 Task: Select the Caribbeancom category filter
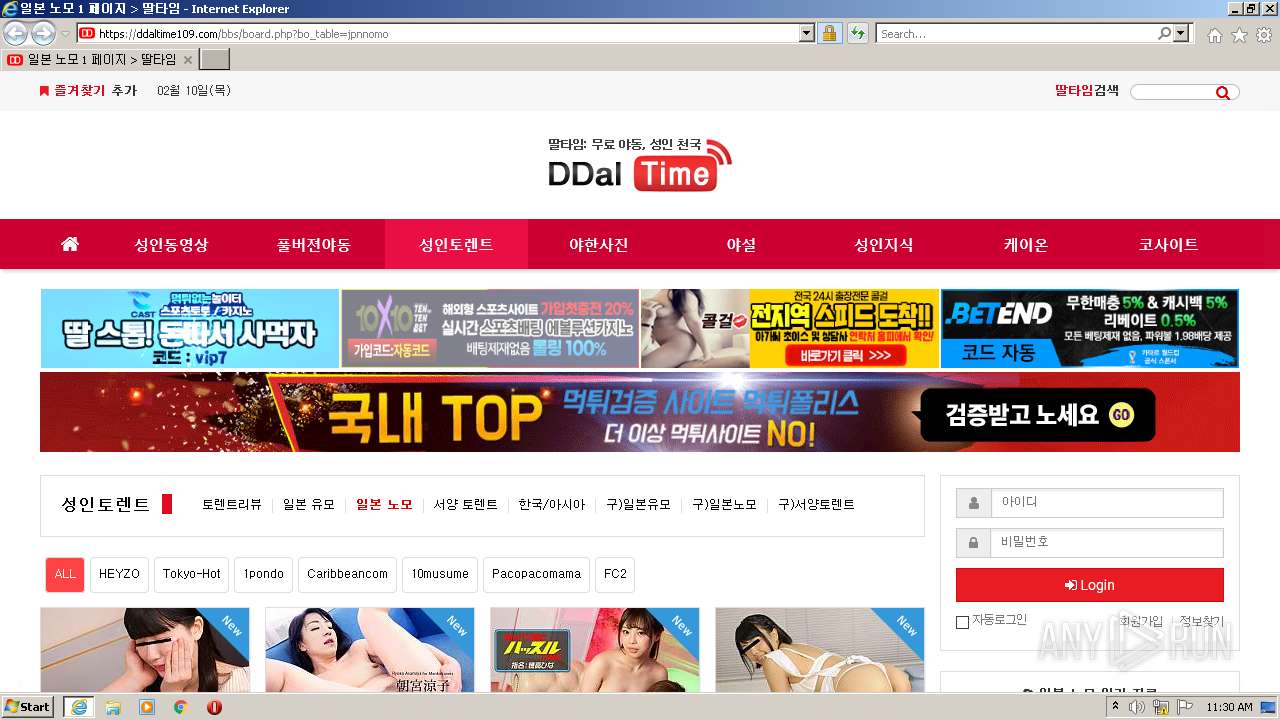347,575
